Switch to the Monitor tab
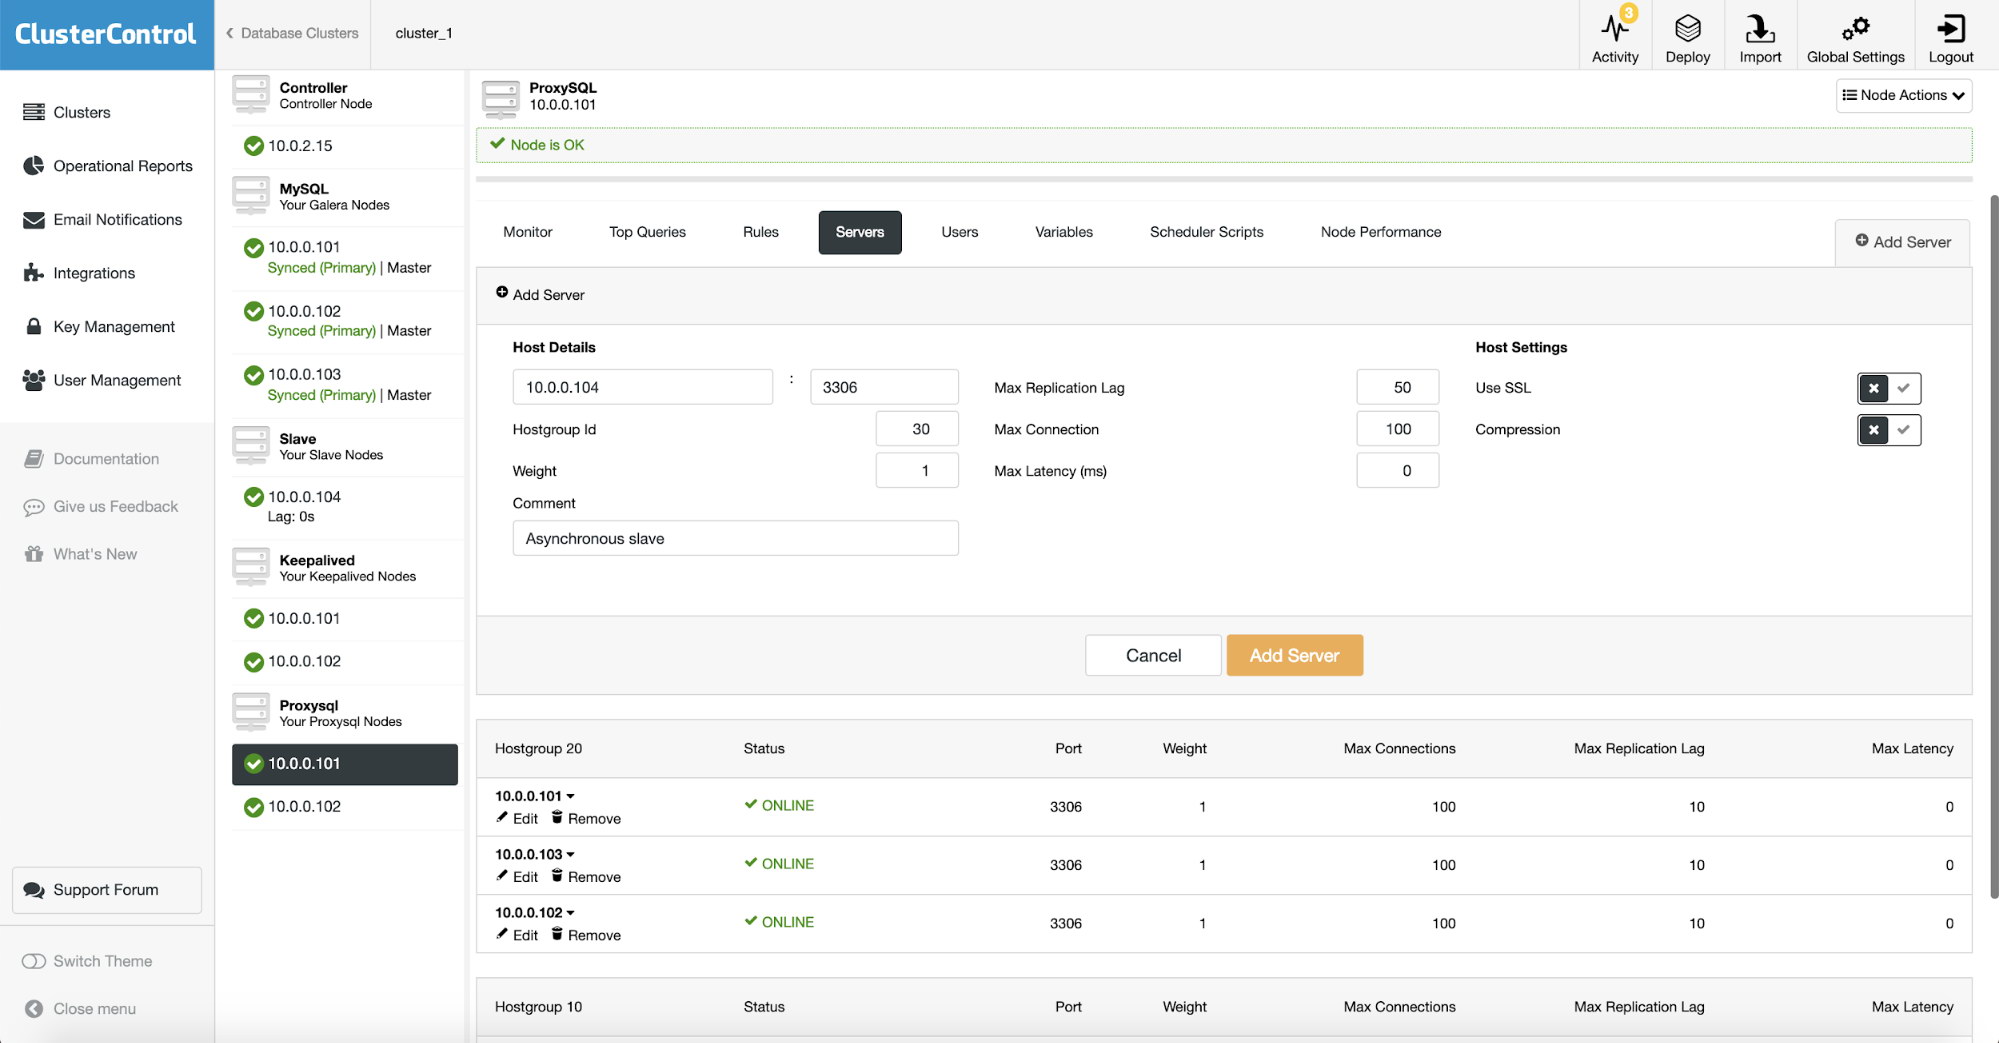The width and height of the screenshot is (1999, 1043). click(x=528, y=232)
